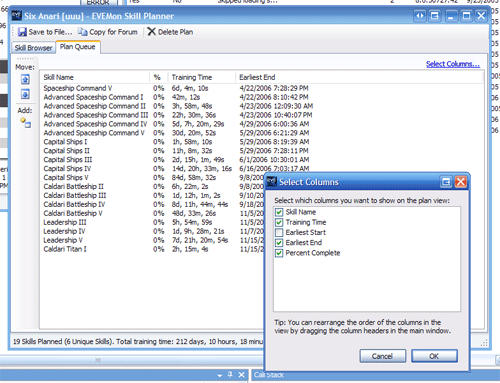
Task: Click the Select Columns dialog help icon
Action: [446, 182]
